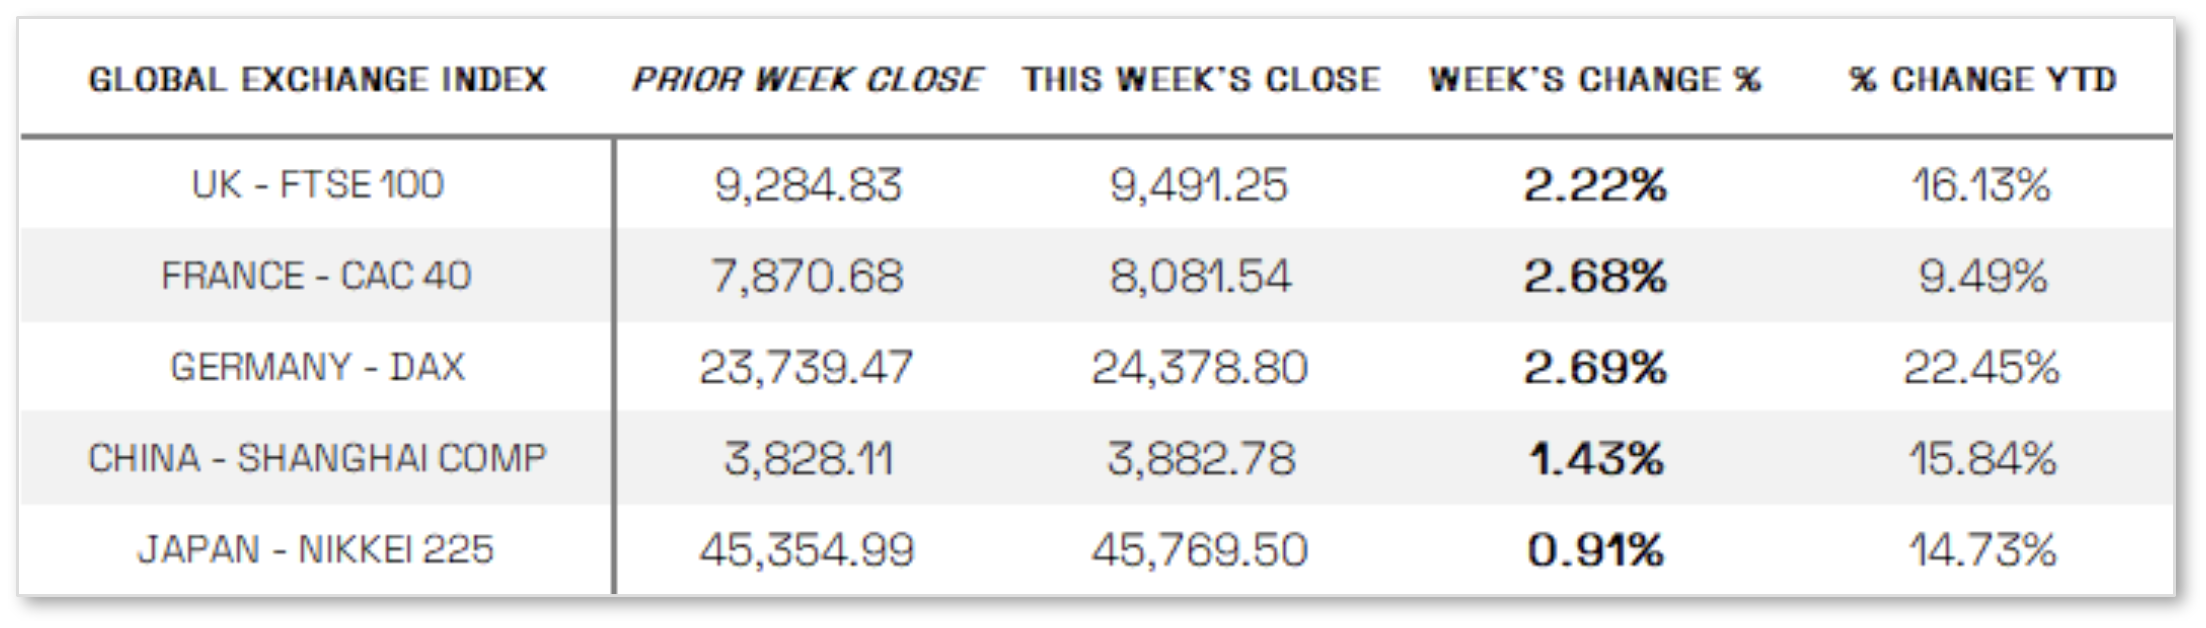Select Shanghai Comp prior close 3,828.11
This screenshot has height=628, width=2206.
(807, 458)
